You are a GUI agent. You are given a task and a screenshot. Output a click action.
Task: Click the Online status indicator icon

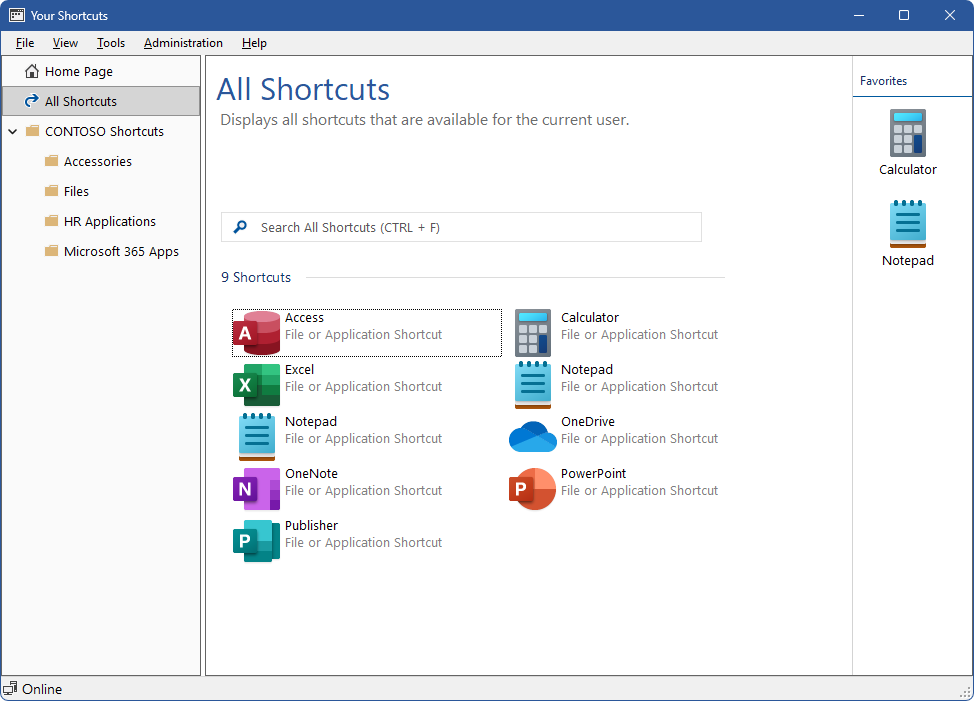pyautogui.click(x=10, y=689)
